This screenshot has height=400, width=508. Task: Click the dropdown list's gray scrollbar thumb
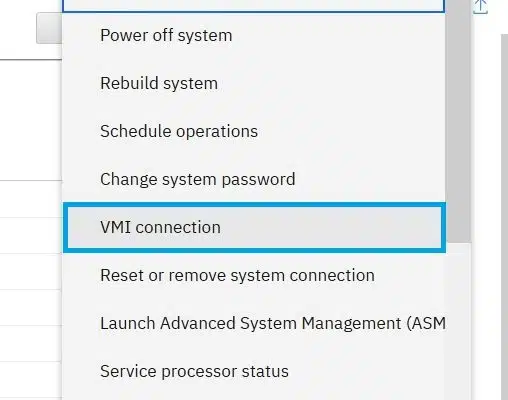coord(458,121)
